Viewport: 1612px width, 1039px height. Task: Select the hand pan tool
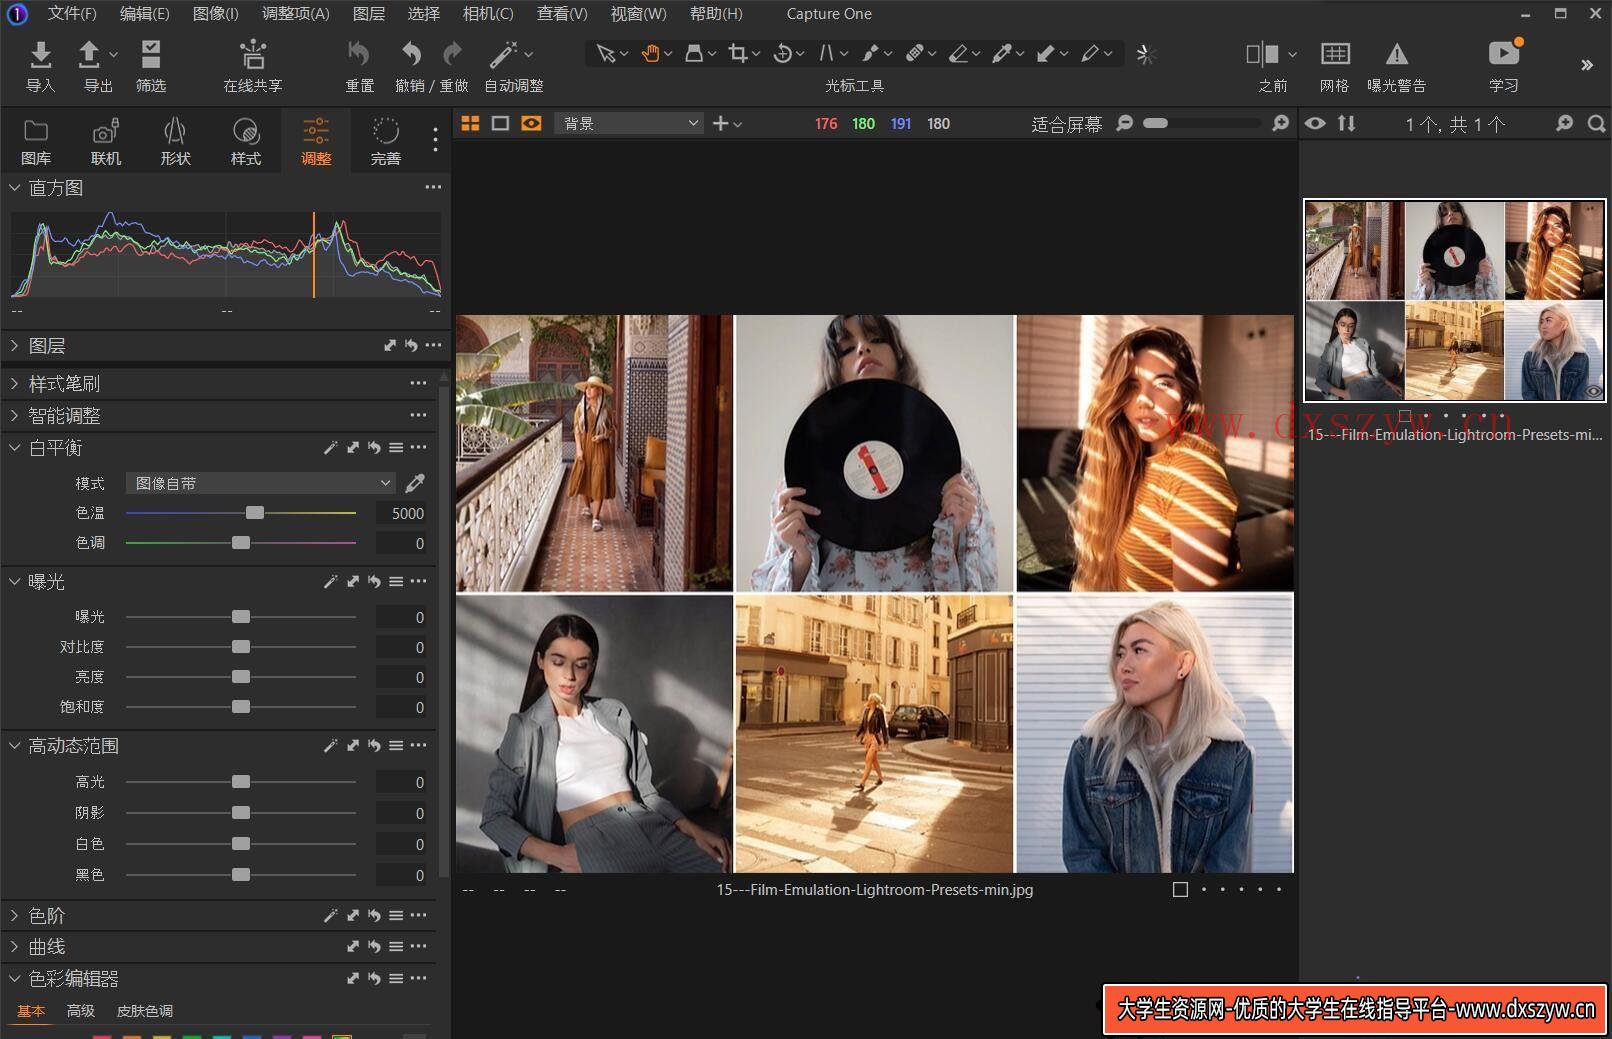pos(650,54)
